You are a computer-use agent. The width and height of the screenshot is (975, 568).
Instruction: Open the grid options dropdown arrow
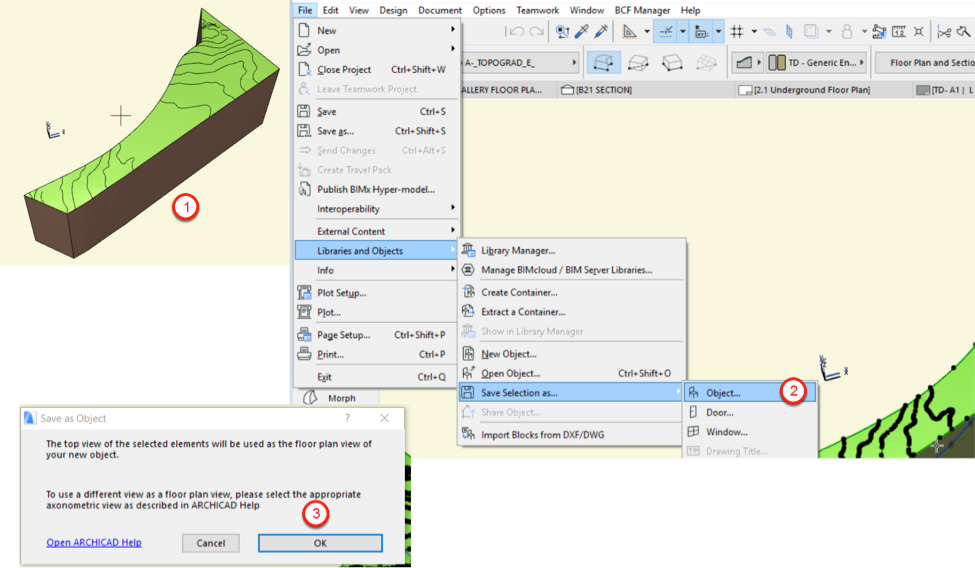tap(754, 31)
